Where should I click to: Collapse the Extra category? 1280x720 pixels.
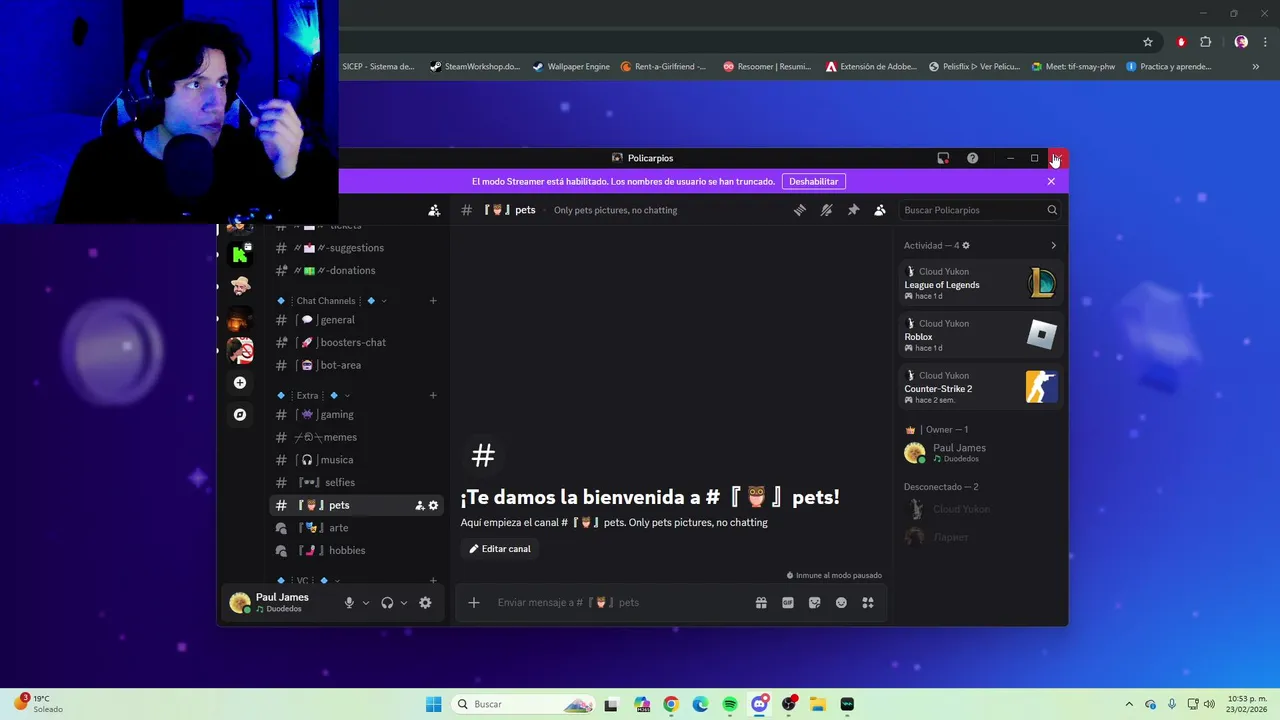(313, 396)
